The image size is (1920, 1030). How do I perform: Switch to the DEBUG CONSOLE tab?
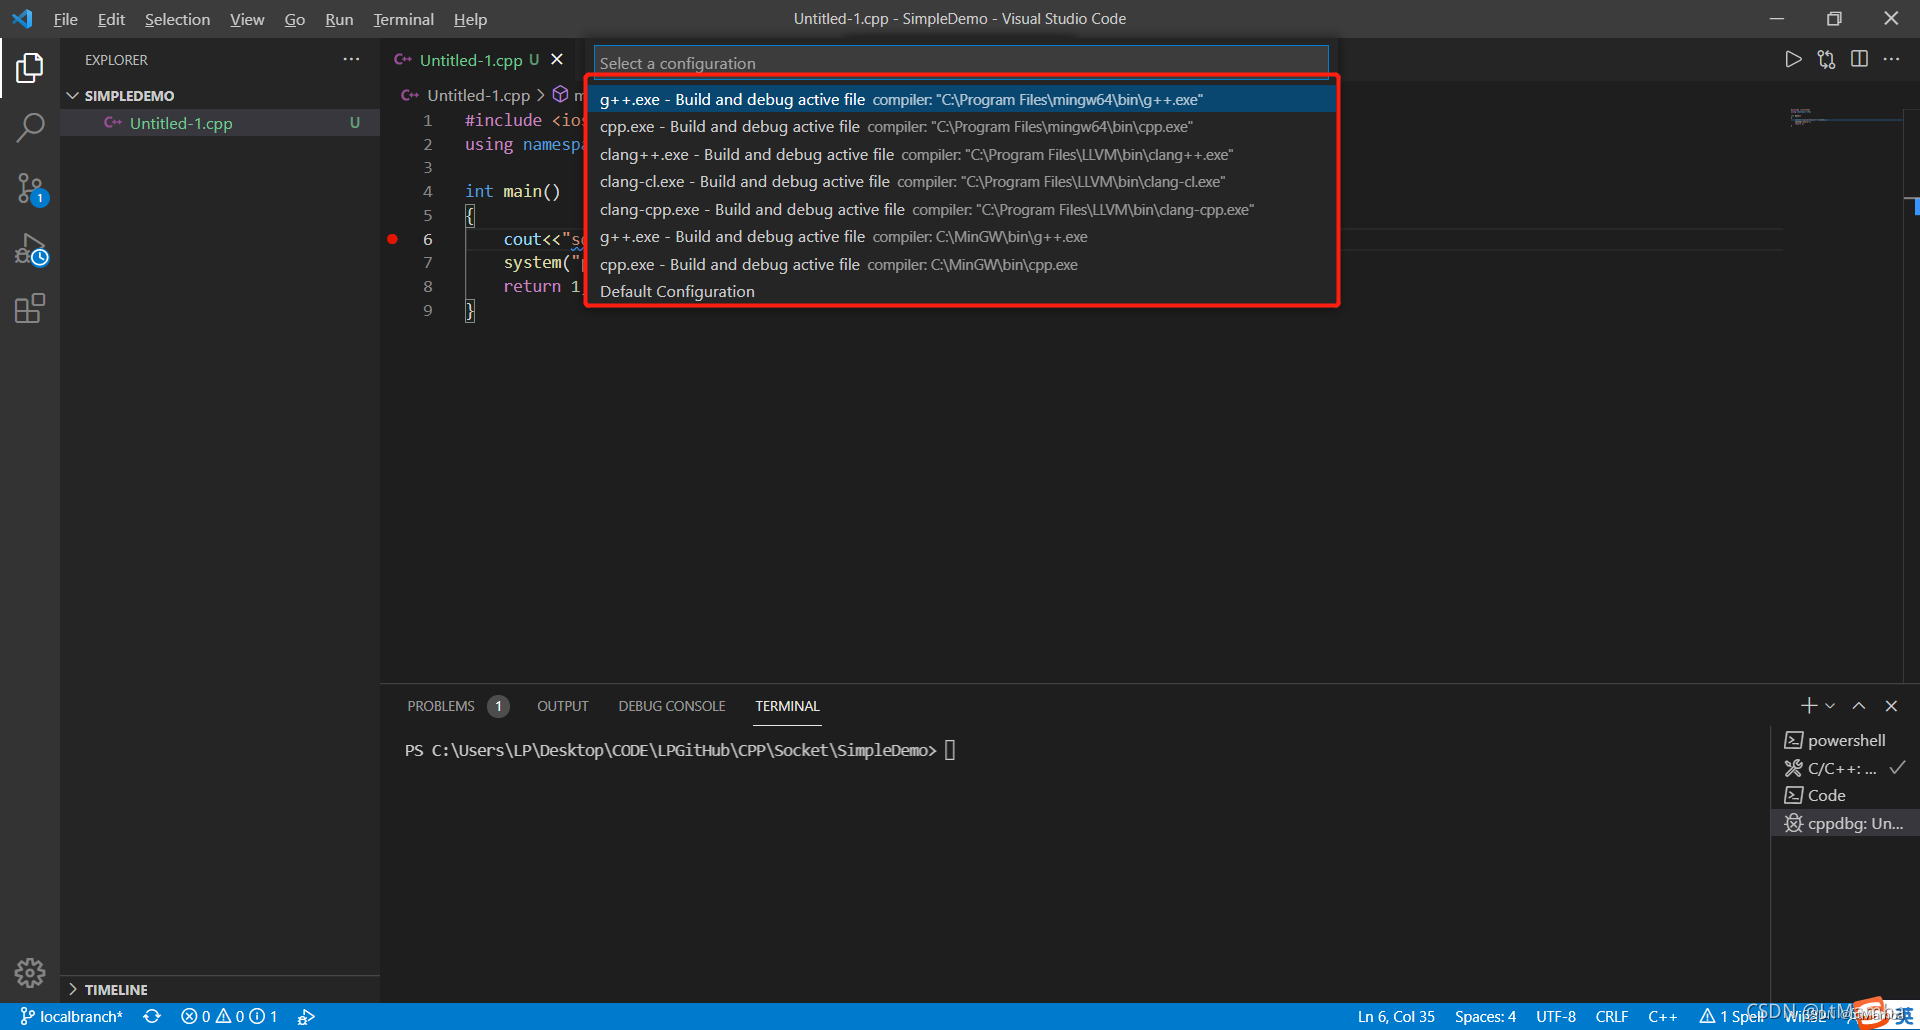(672, 706)
